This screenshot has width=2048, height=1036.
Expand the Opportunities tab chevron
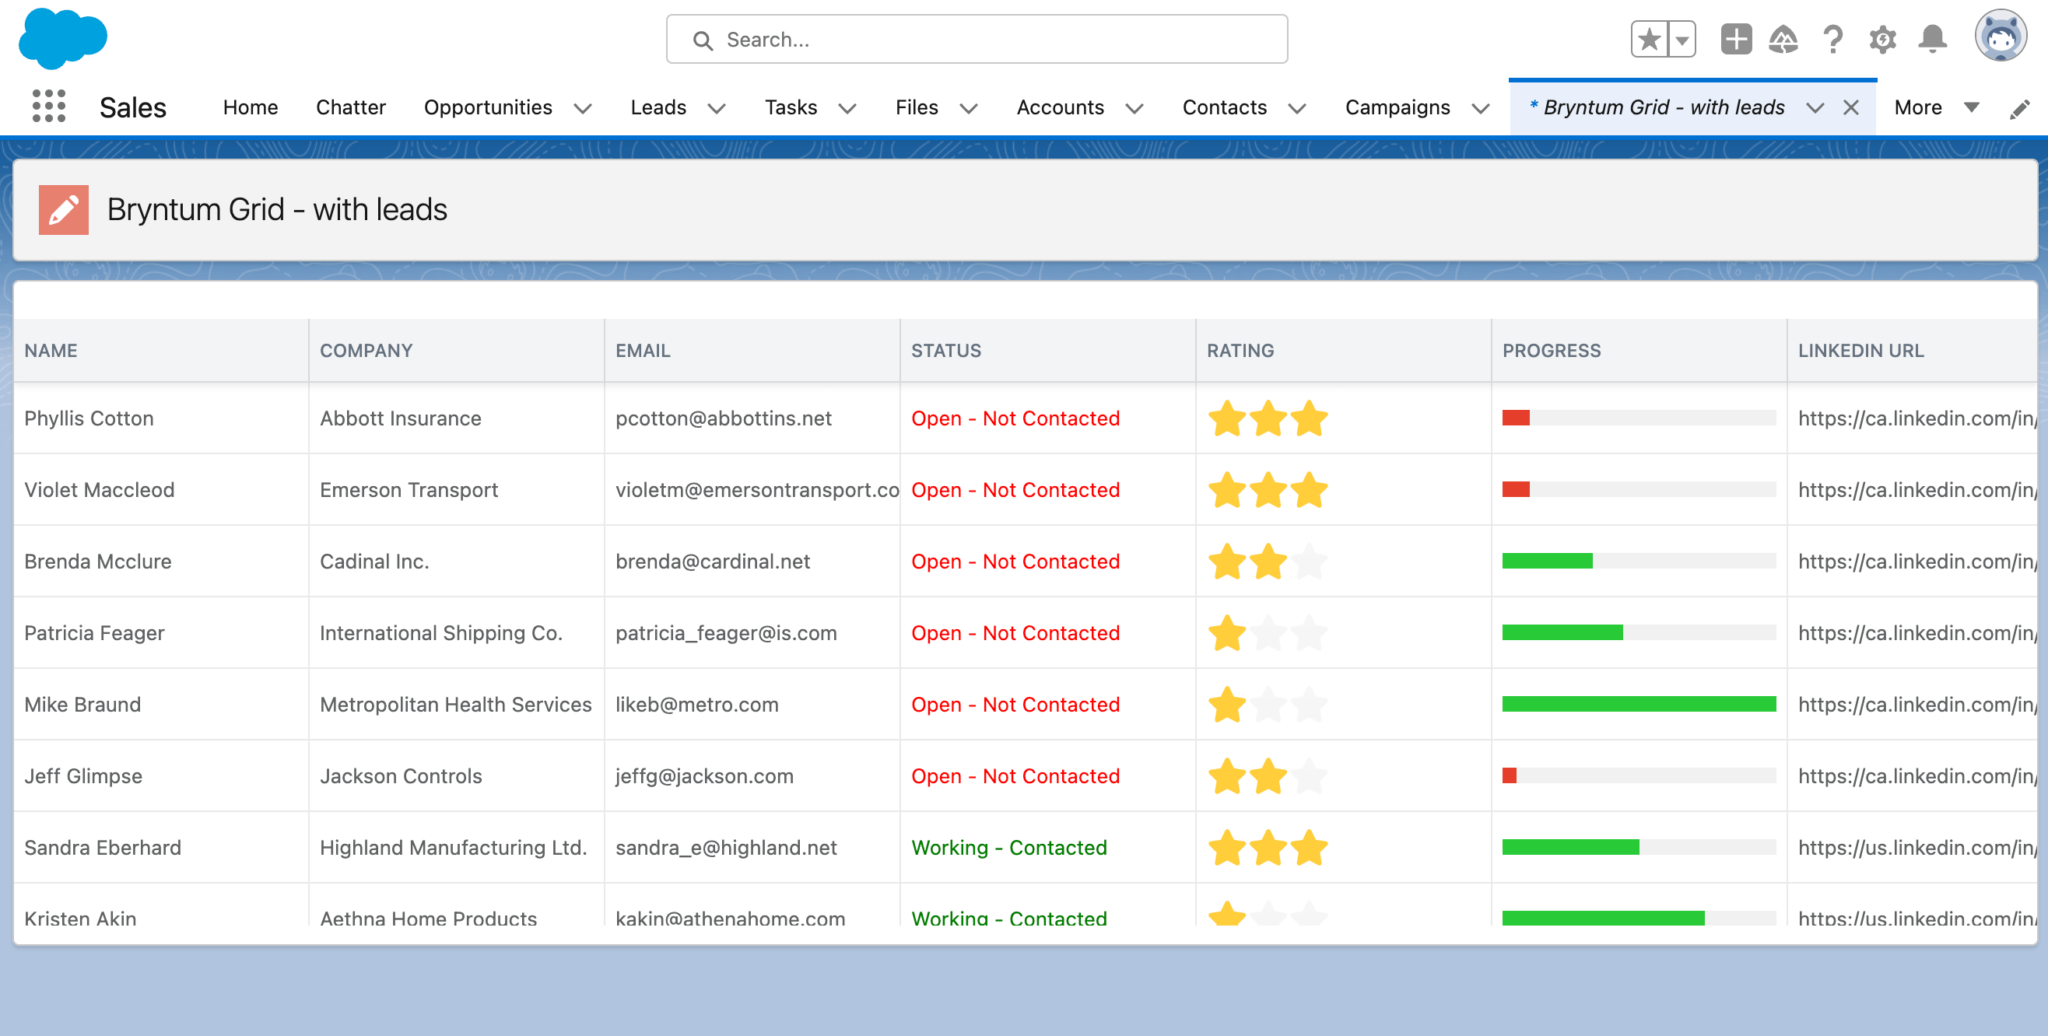[583, 108]
